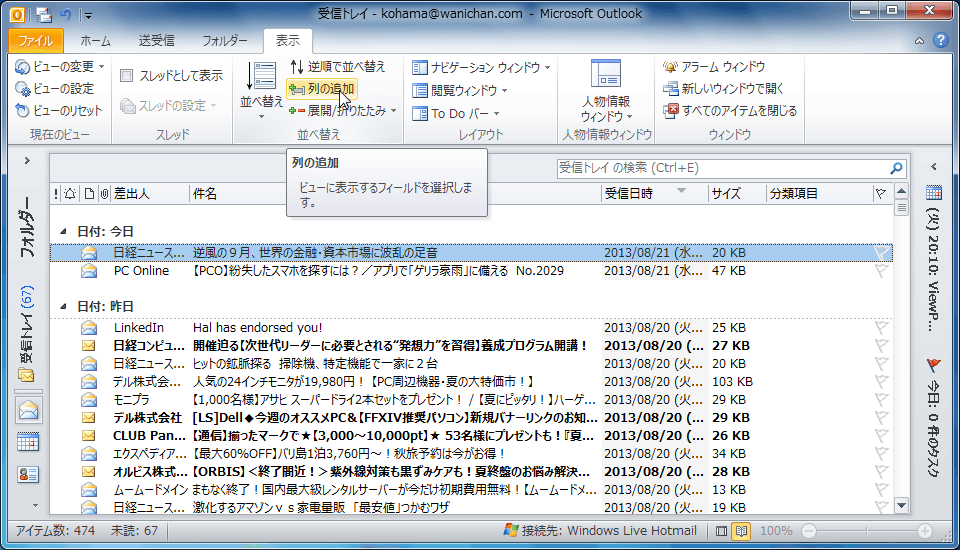The image size is (960, 550).
Task: Click 新しいウィンドウで開く
Action: [x=723, y=89]
